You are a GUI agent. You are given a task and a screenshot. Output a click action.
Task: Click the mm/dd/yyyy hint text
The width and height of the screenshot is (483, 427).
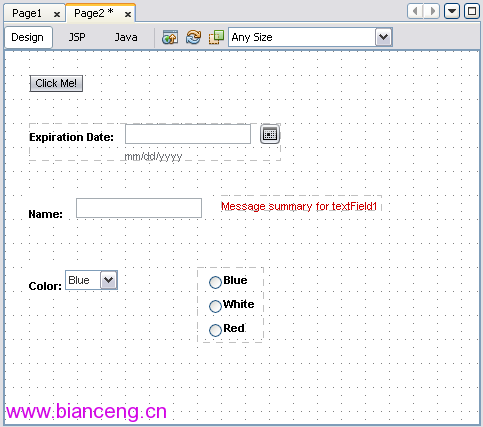tap(153, 157)
